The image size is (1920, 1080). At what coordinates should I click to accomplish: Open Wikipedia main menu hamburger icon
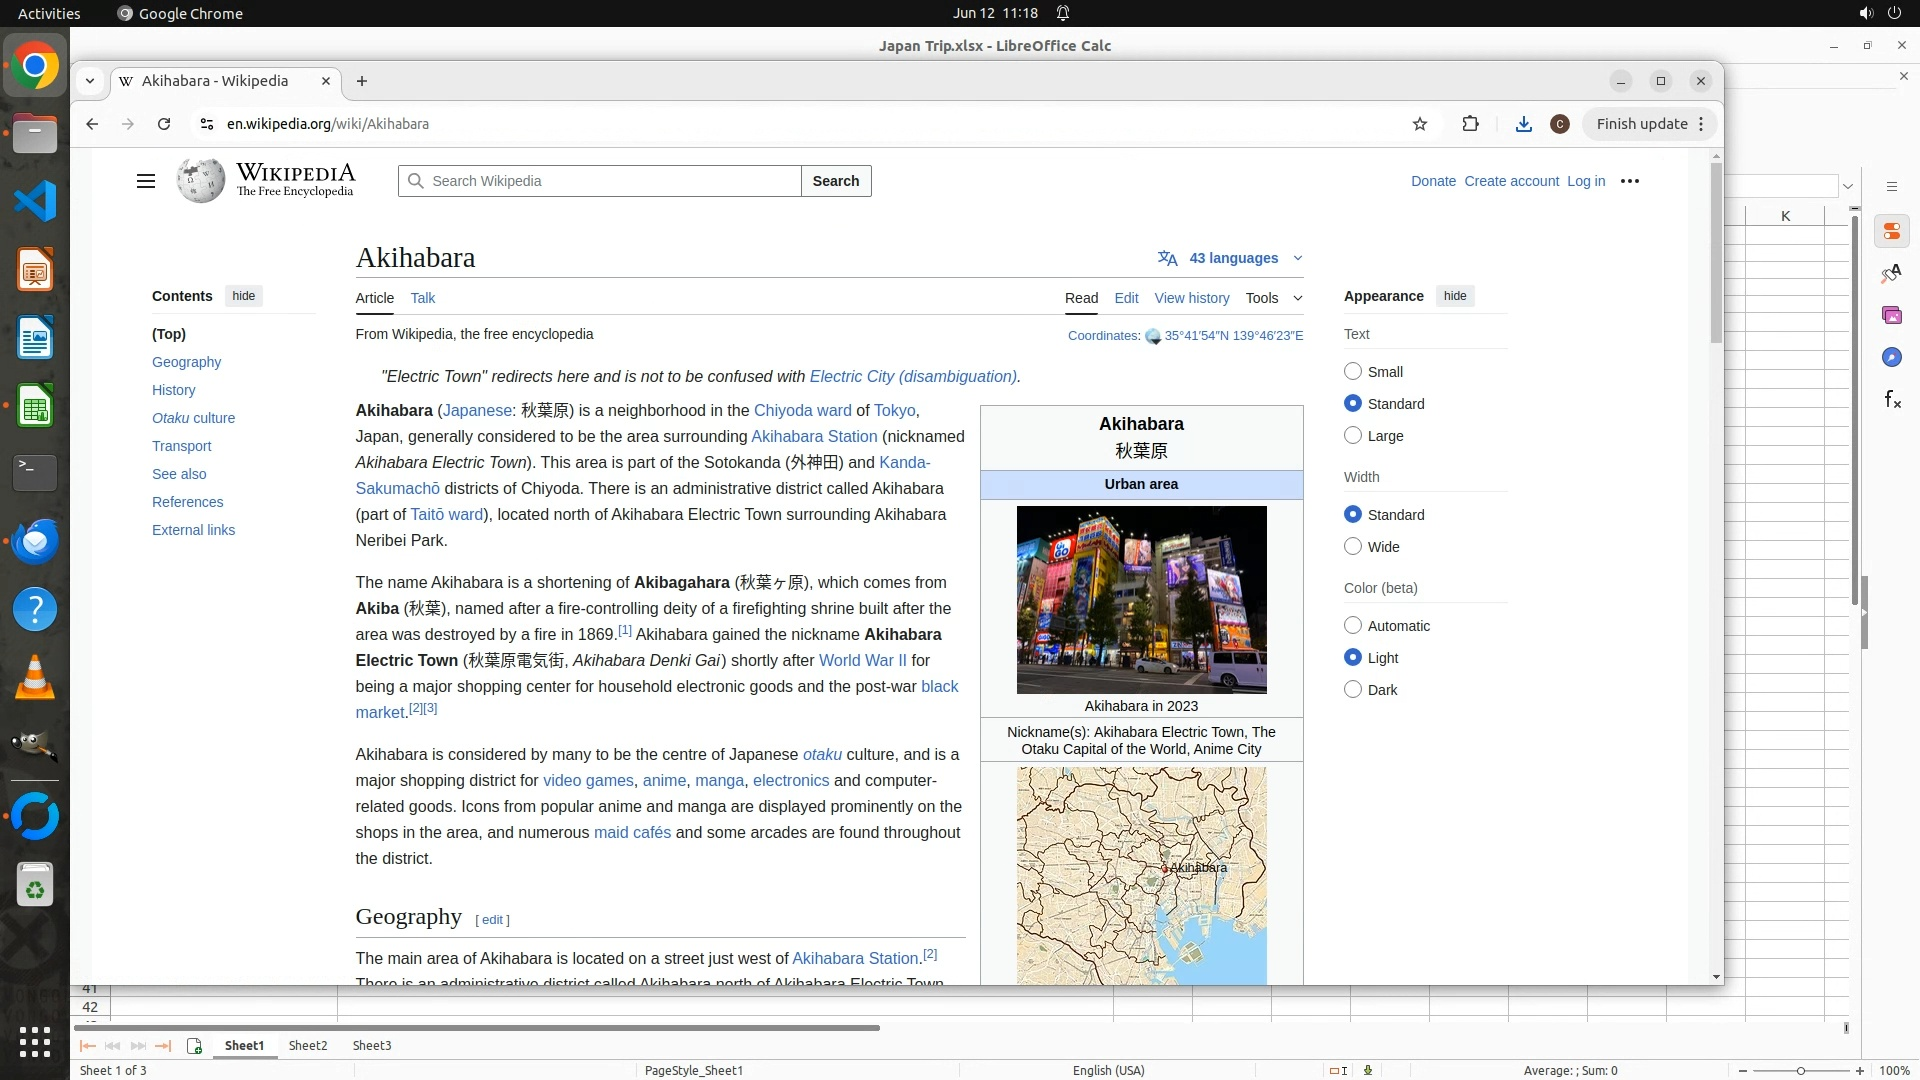(146, 181)
